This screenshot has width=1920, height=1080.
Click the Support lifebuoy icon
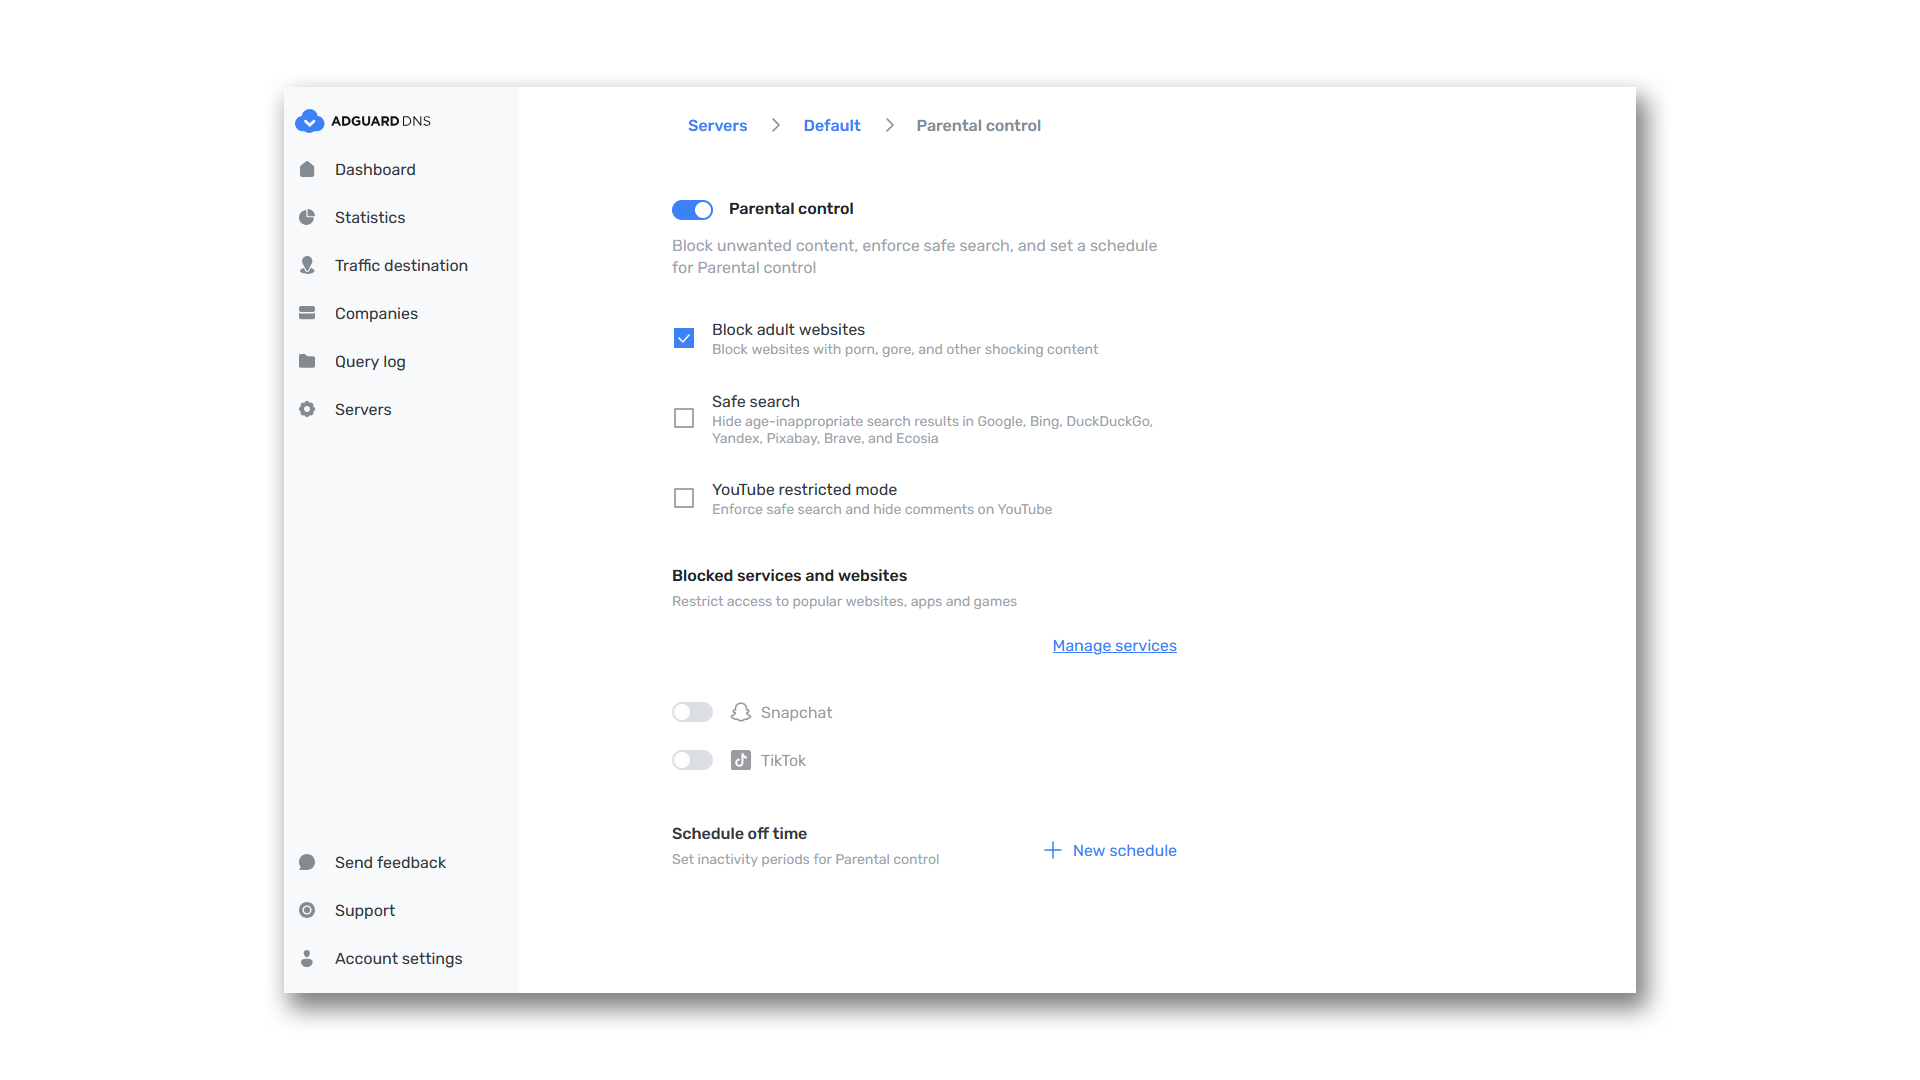pyautogui.click(x=307, y=911)
